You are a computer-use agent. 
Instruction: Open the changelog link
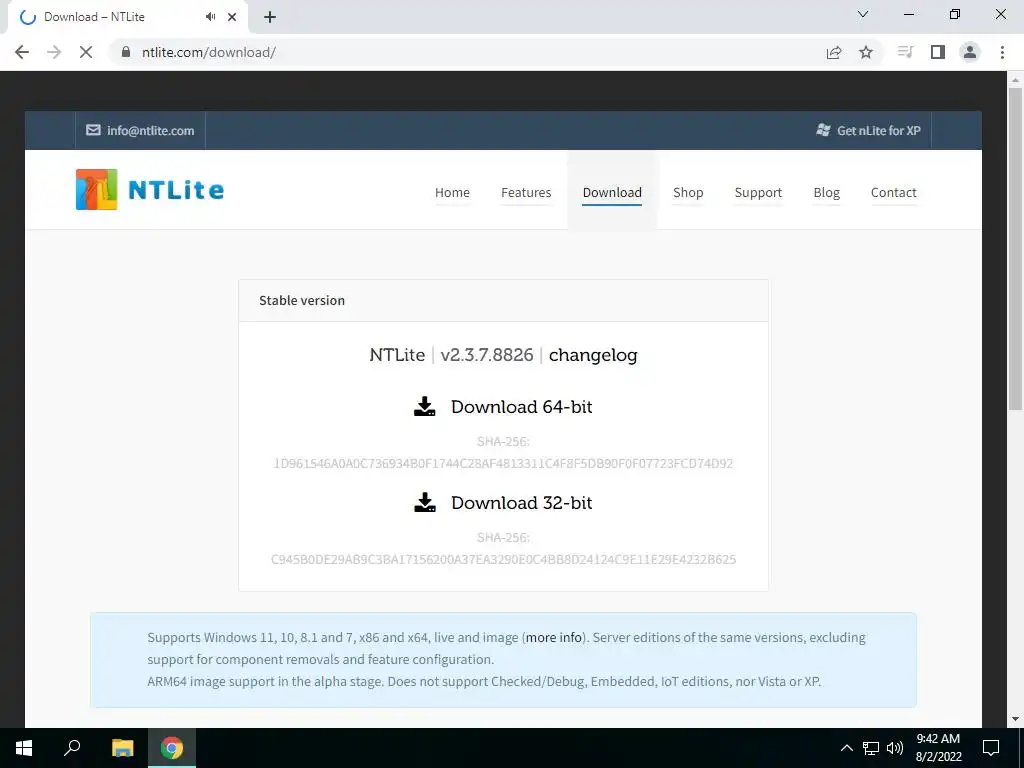[593, 355]
